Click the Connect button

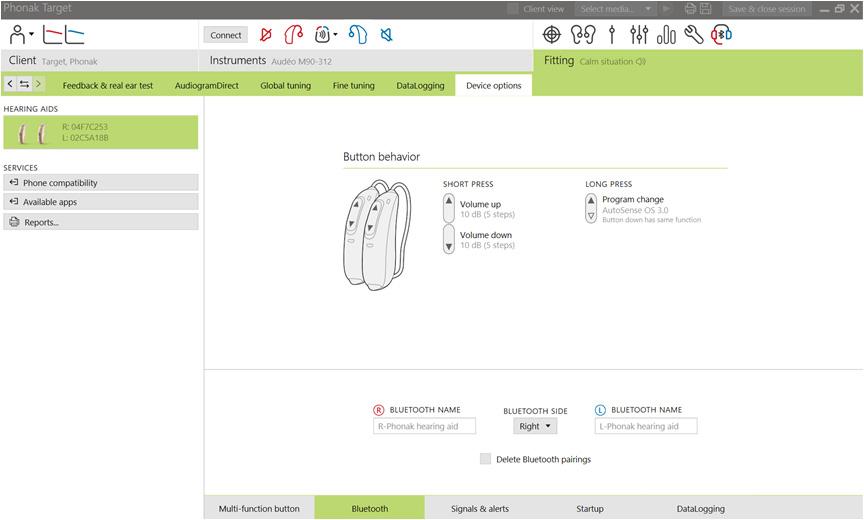pos(226,35)
